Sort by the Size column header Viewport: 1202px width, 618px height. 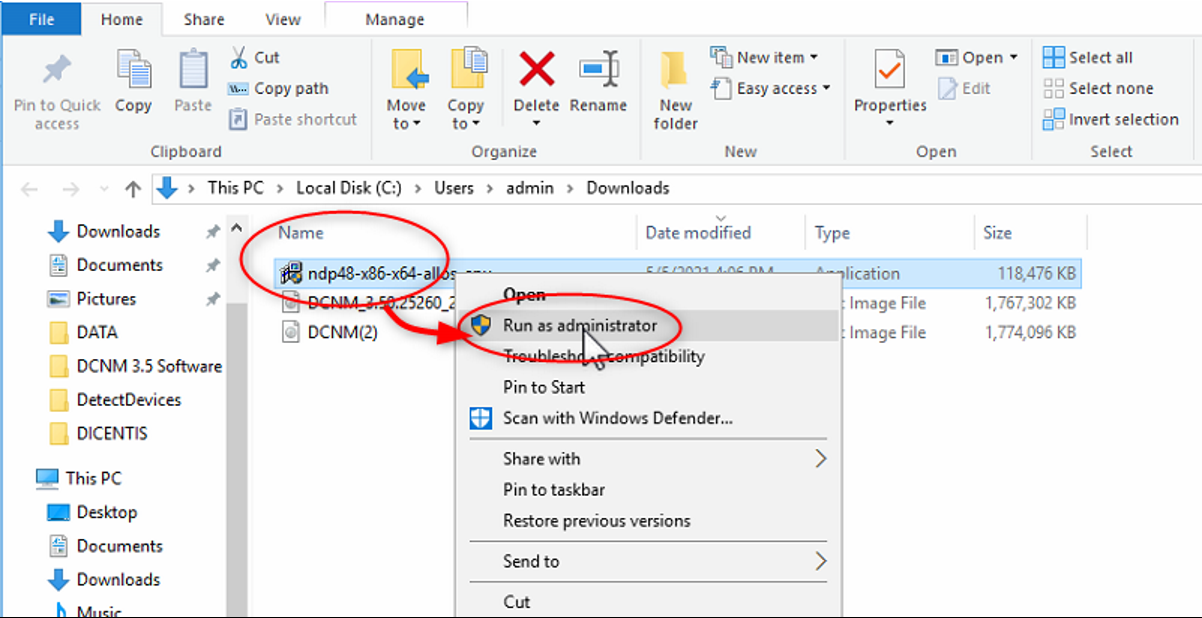[x=998, y=233]
